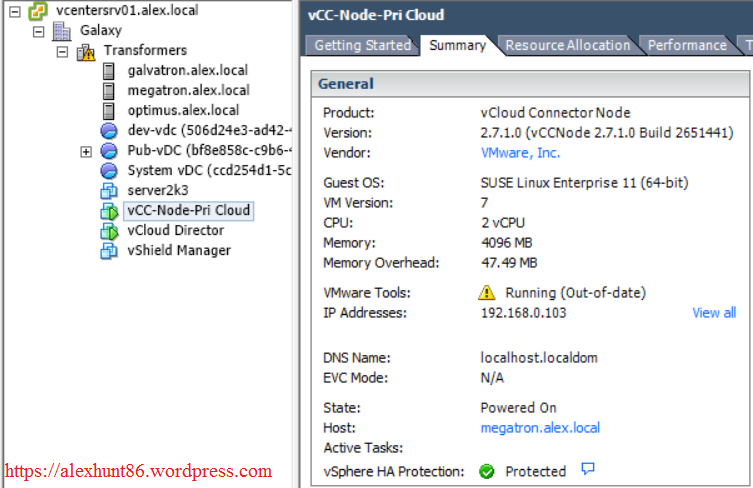Image resolution: width=753 pixels, height=488 pixels.
Task: Open the Performance tab
Action: tap(687, 45)
